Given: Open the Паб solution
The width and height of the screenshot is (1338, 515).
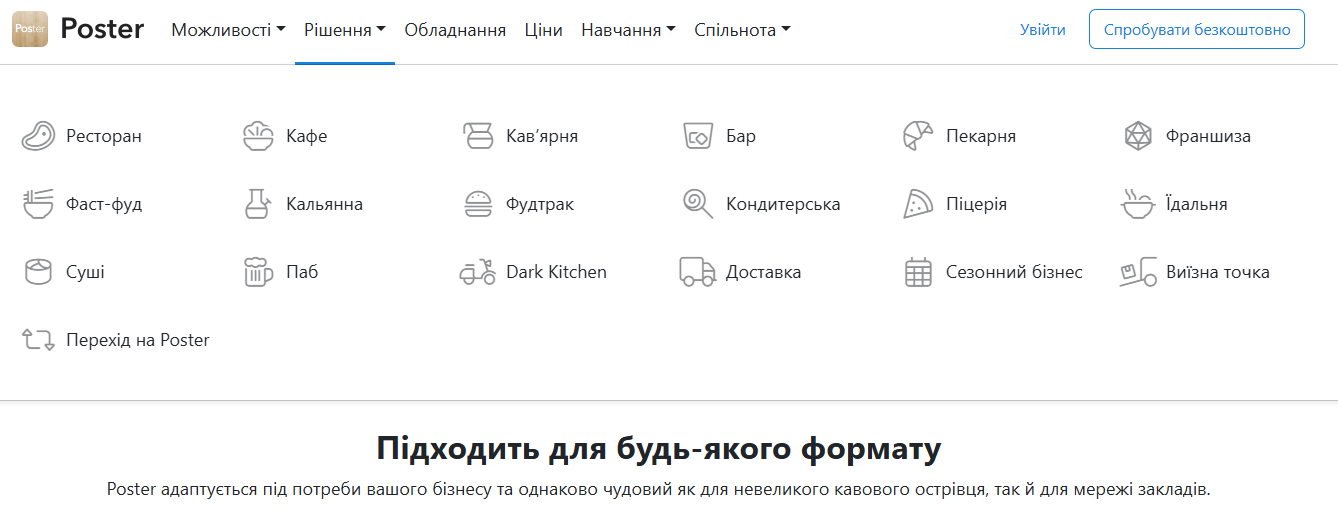Looking at the screenshot, I should click(x=302, y=272).
